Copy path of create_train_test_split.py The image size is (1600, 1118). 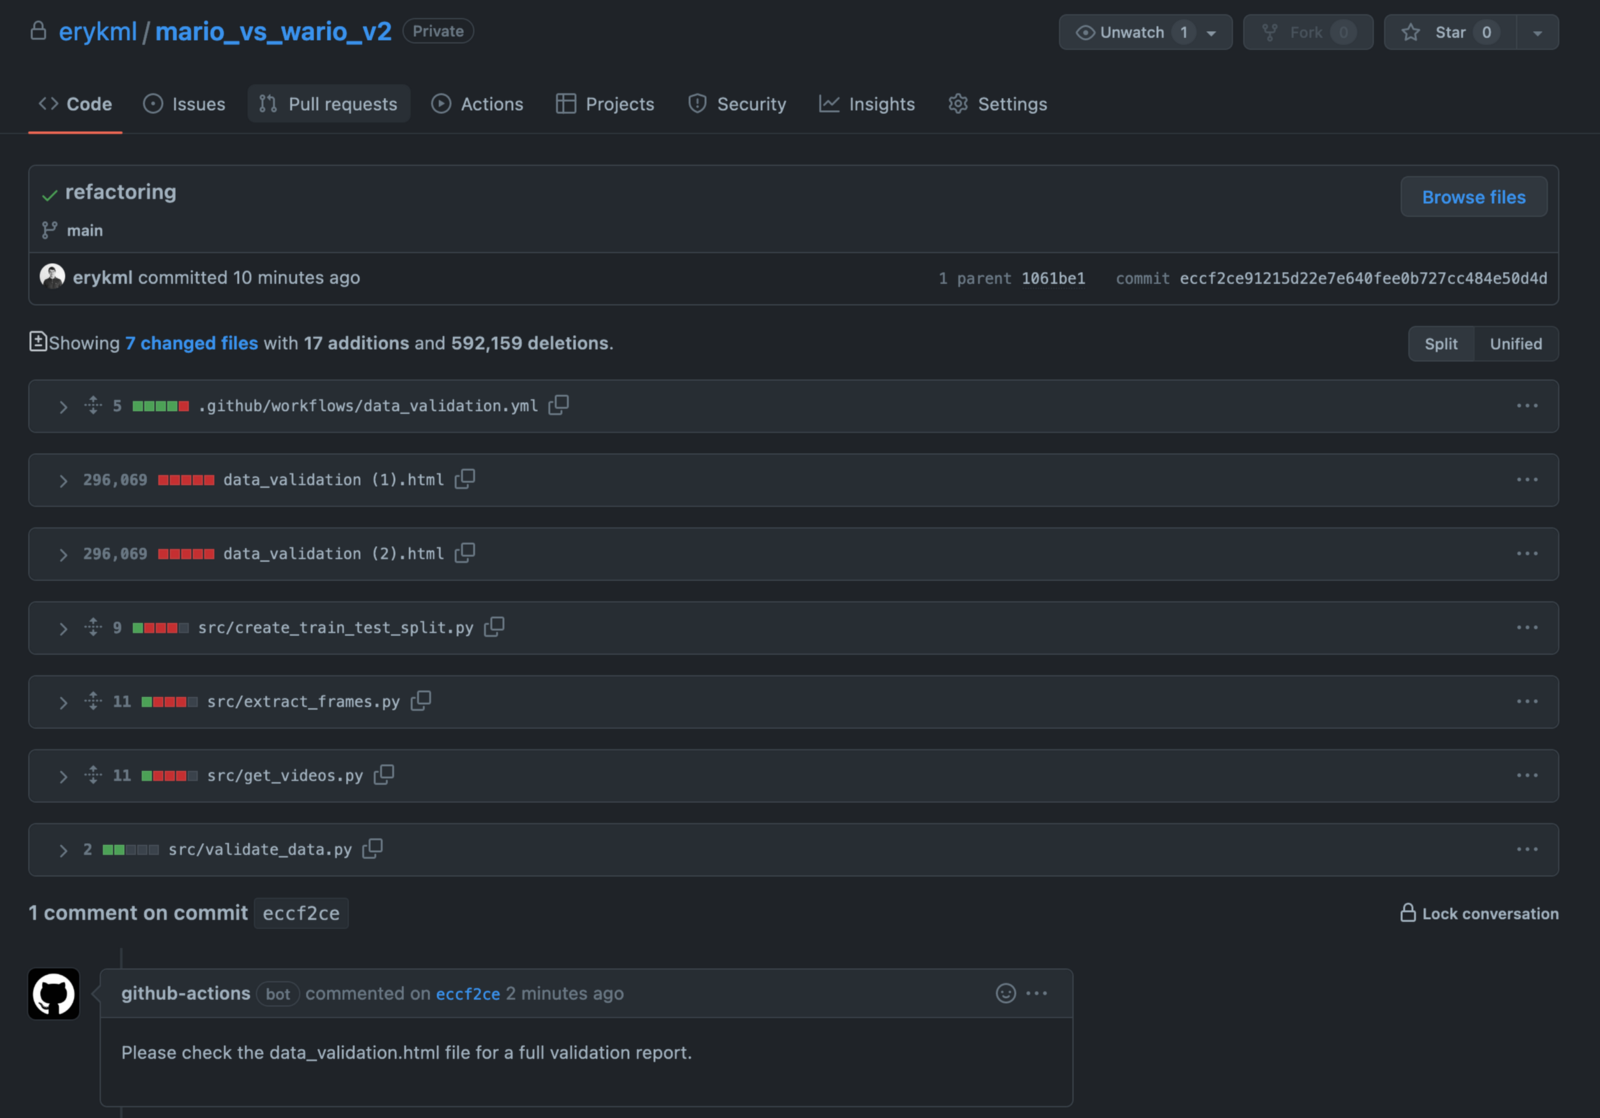point(494,627)
